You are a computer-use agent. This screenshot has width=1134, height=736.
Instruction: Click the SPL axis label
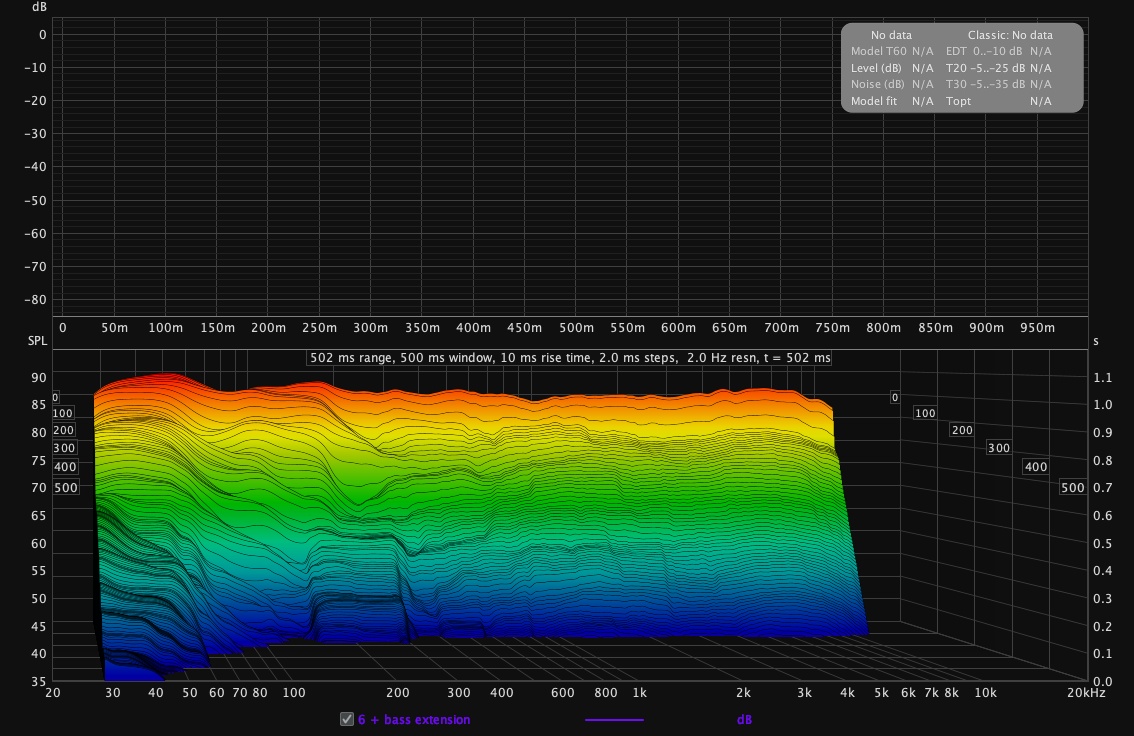tap(38, 341)
